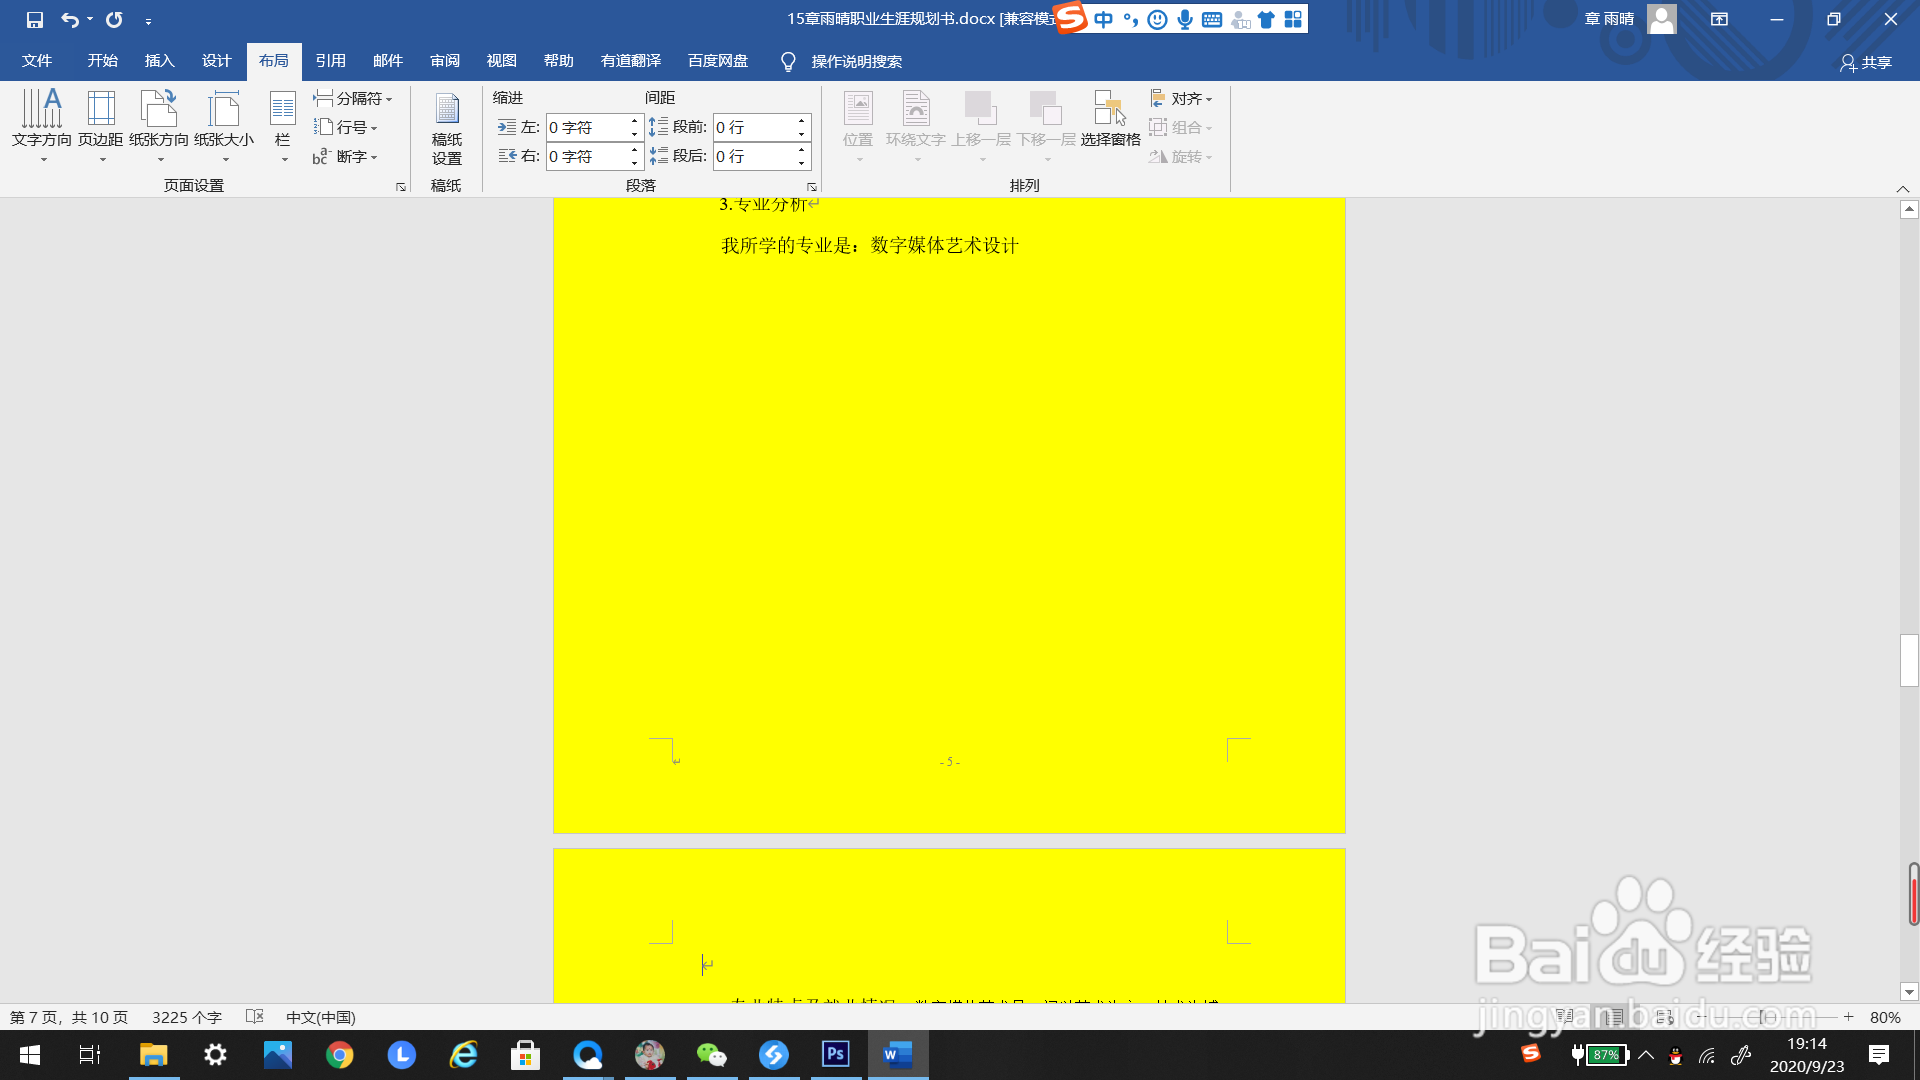
Task: Open the ribbon display options icon
Action: click(1719, 19)
